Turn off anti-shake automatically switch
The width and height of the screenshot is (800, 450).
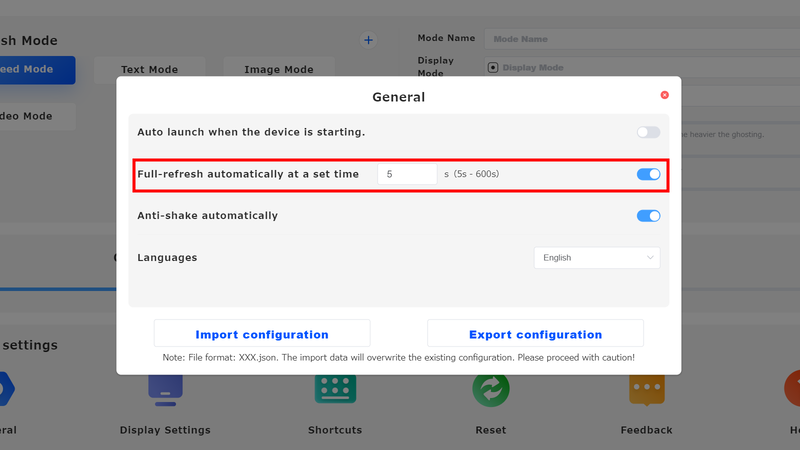[x=648, y=216]
